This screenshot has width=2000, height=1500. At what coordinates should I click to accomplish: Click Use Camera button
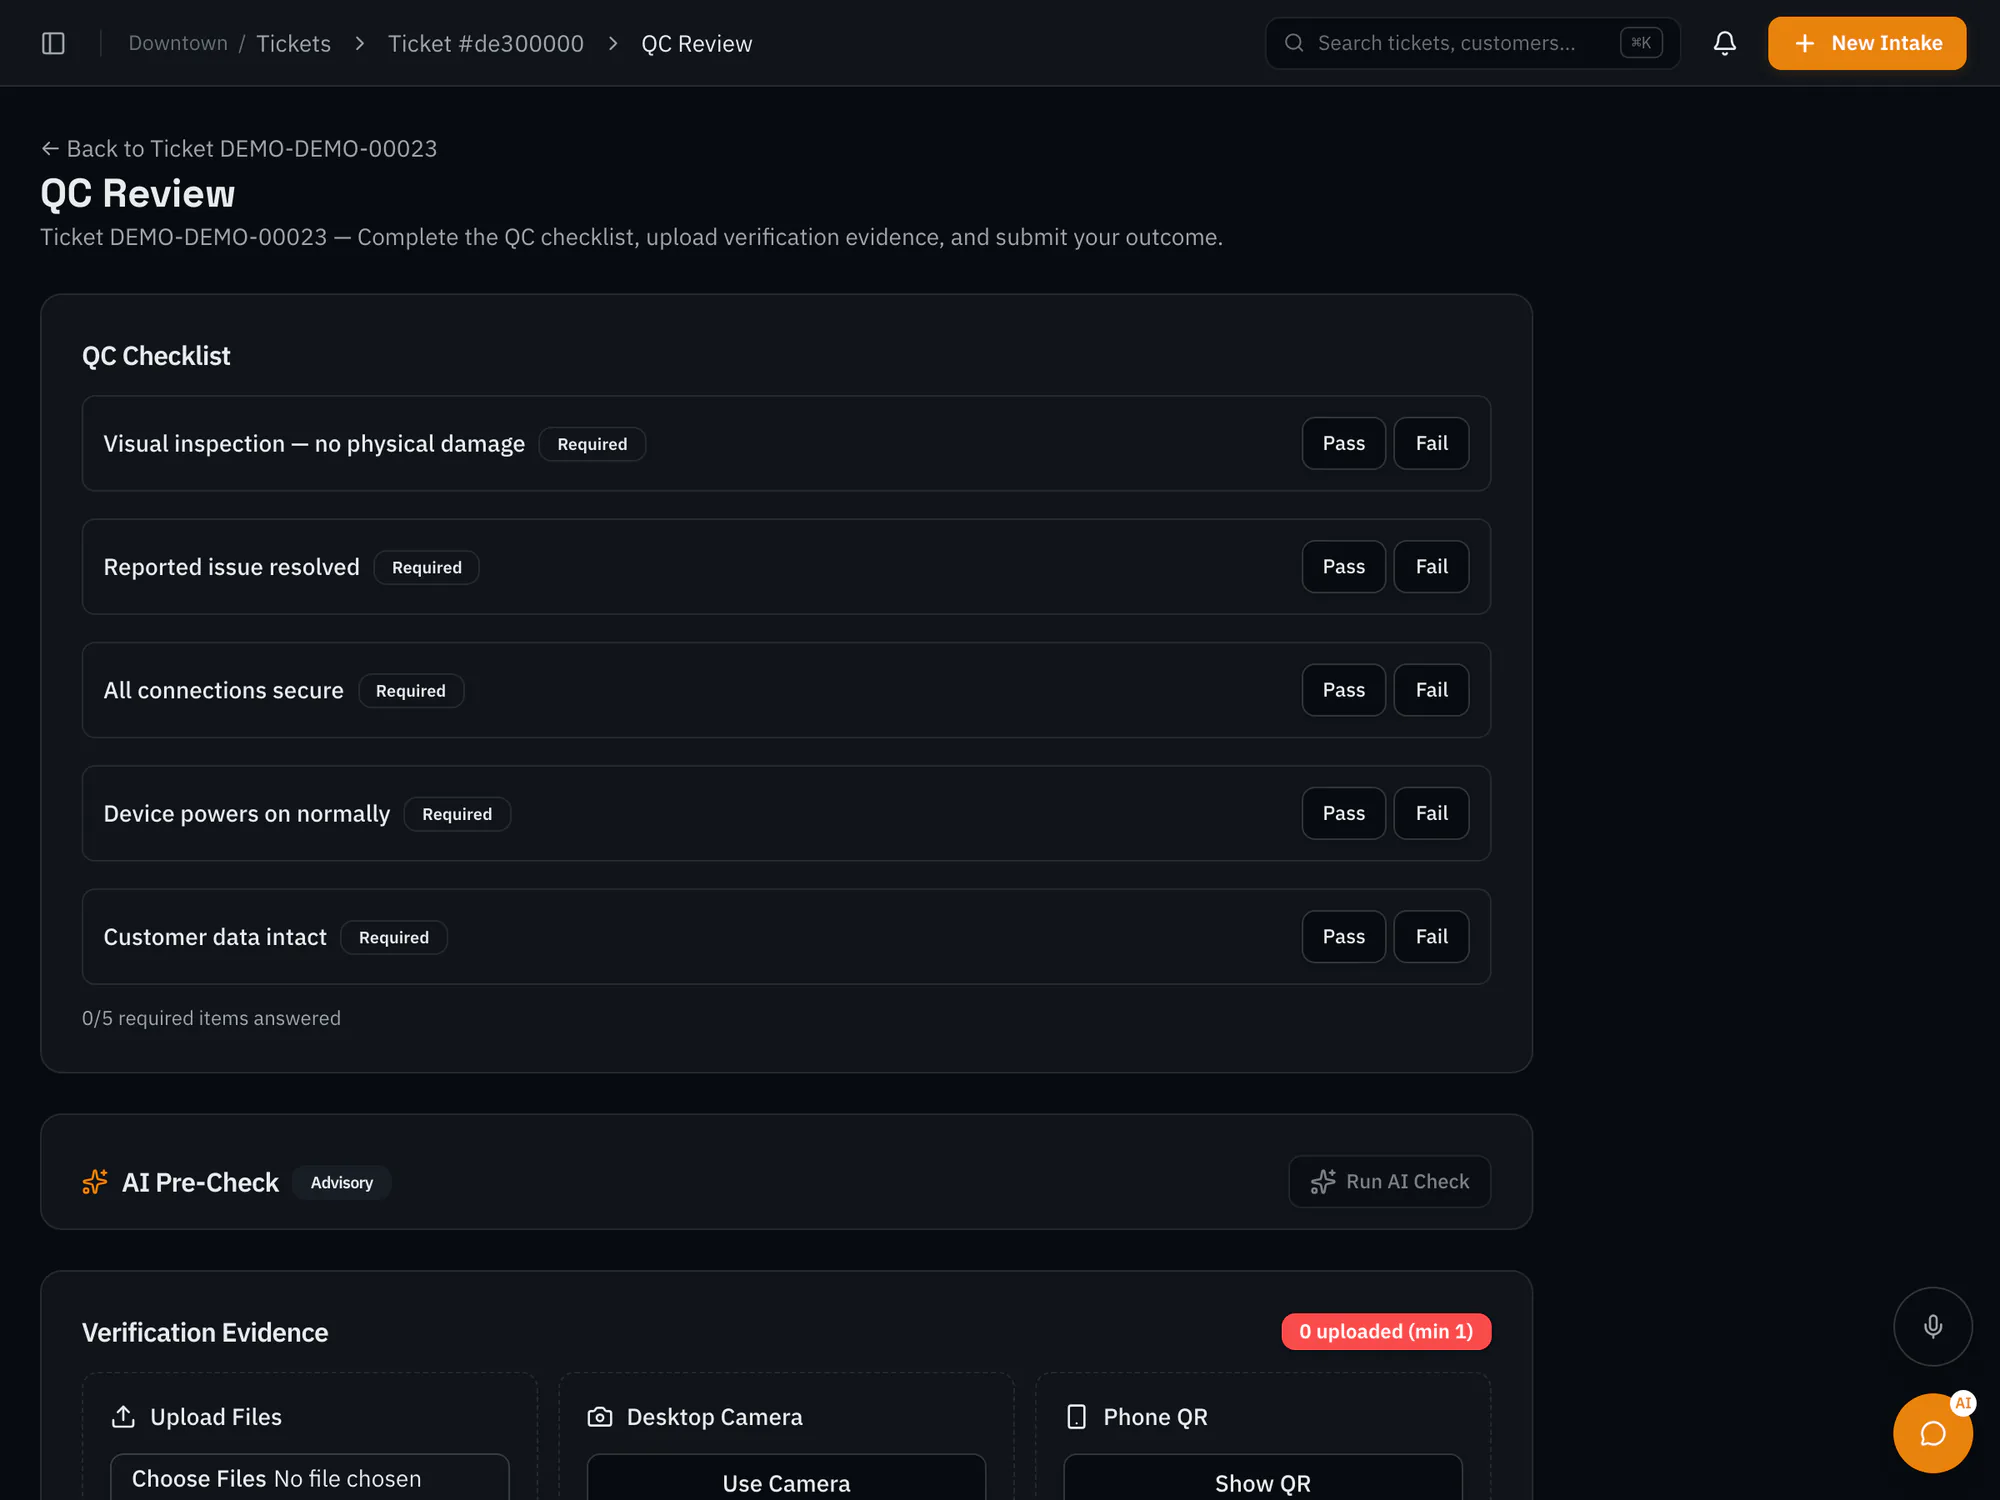[x=786, y=1478]
